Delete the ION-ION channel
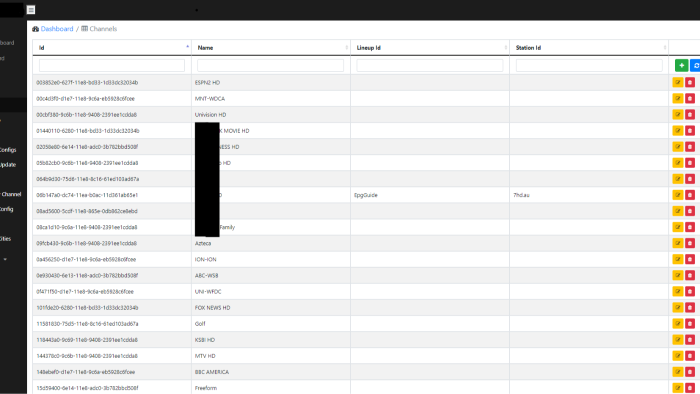Screen dimensions: 700x394 (690, 259)
